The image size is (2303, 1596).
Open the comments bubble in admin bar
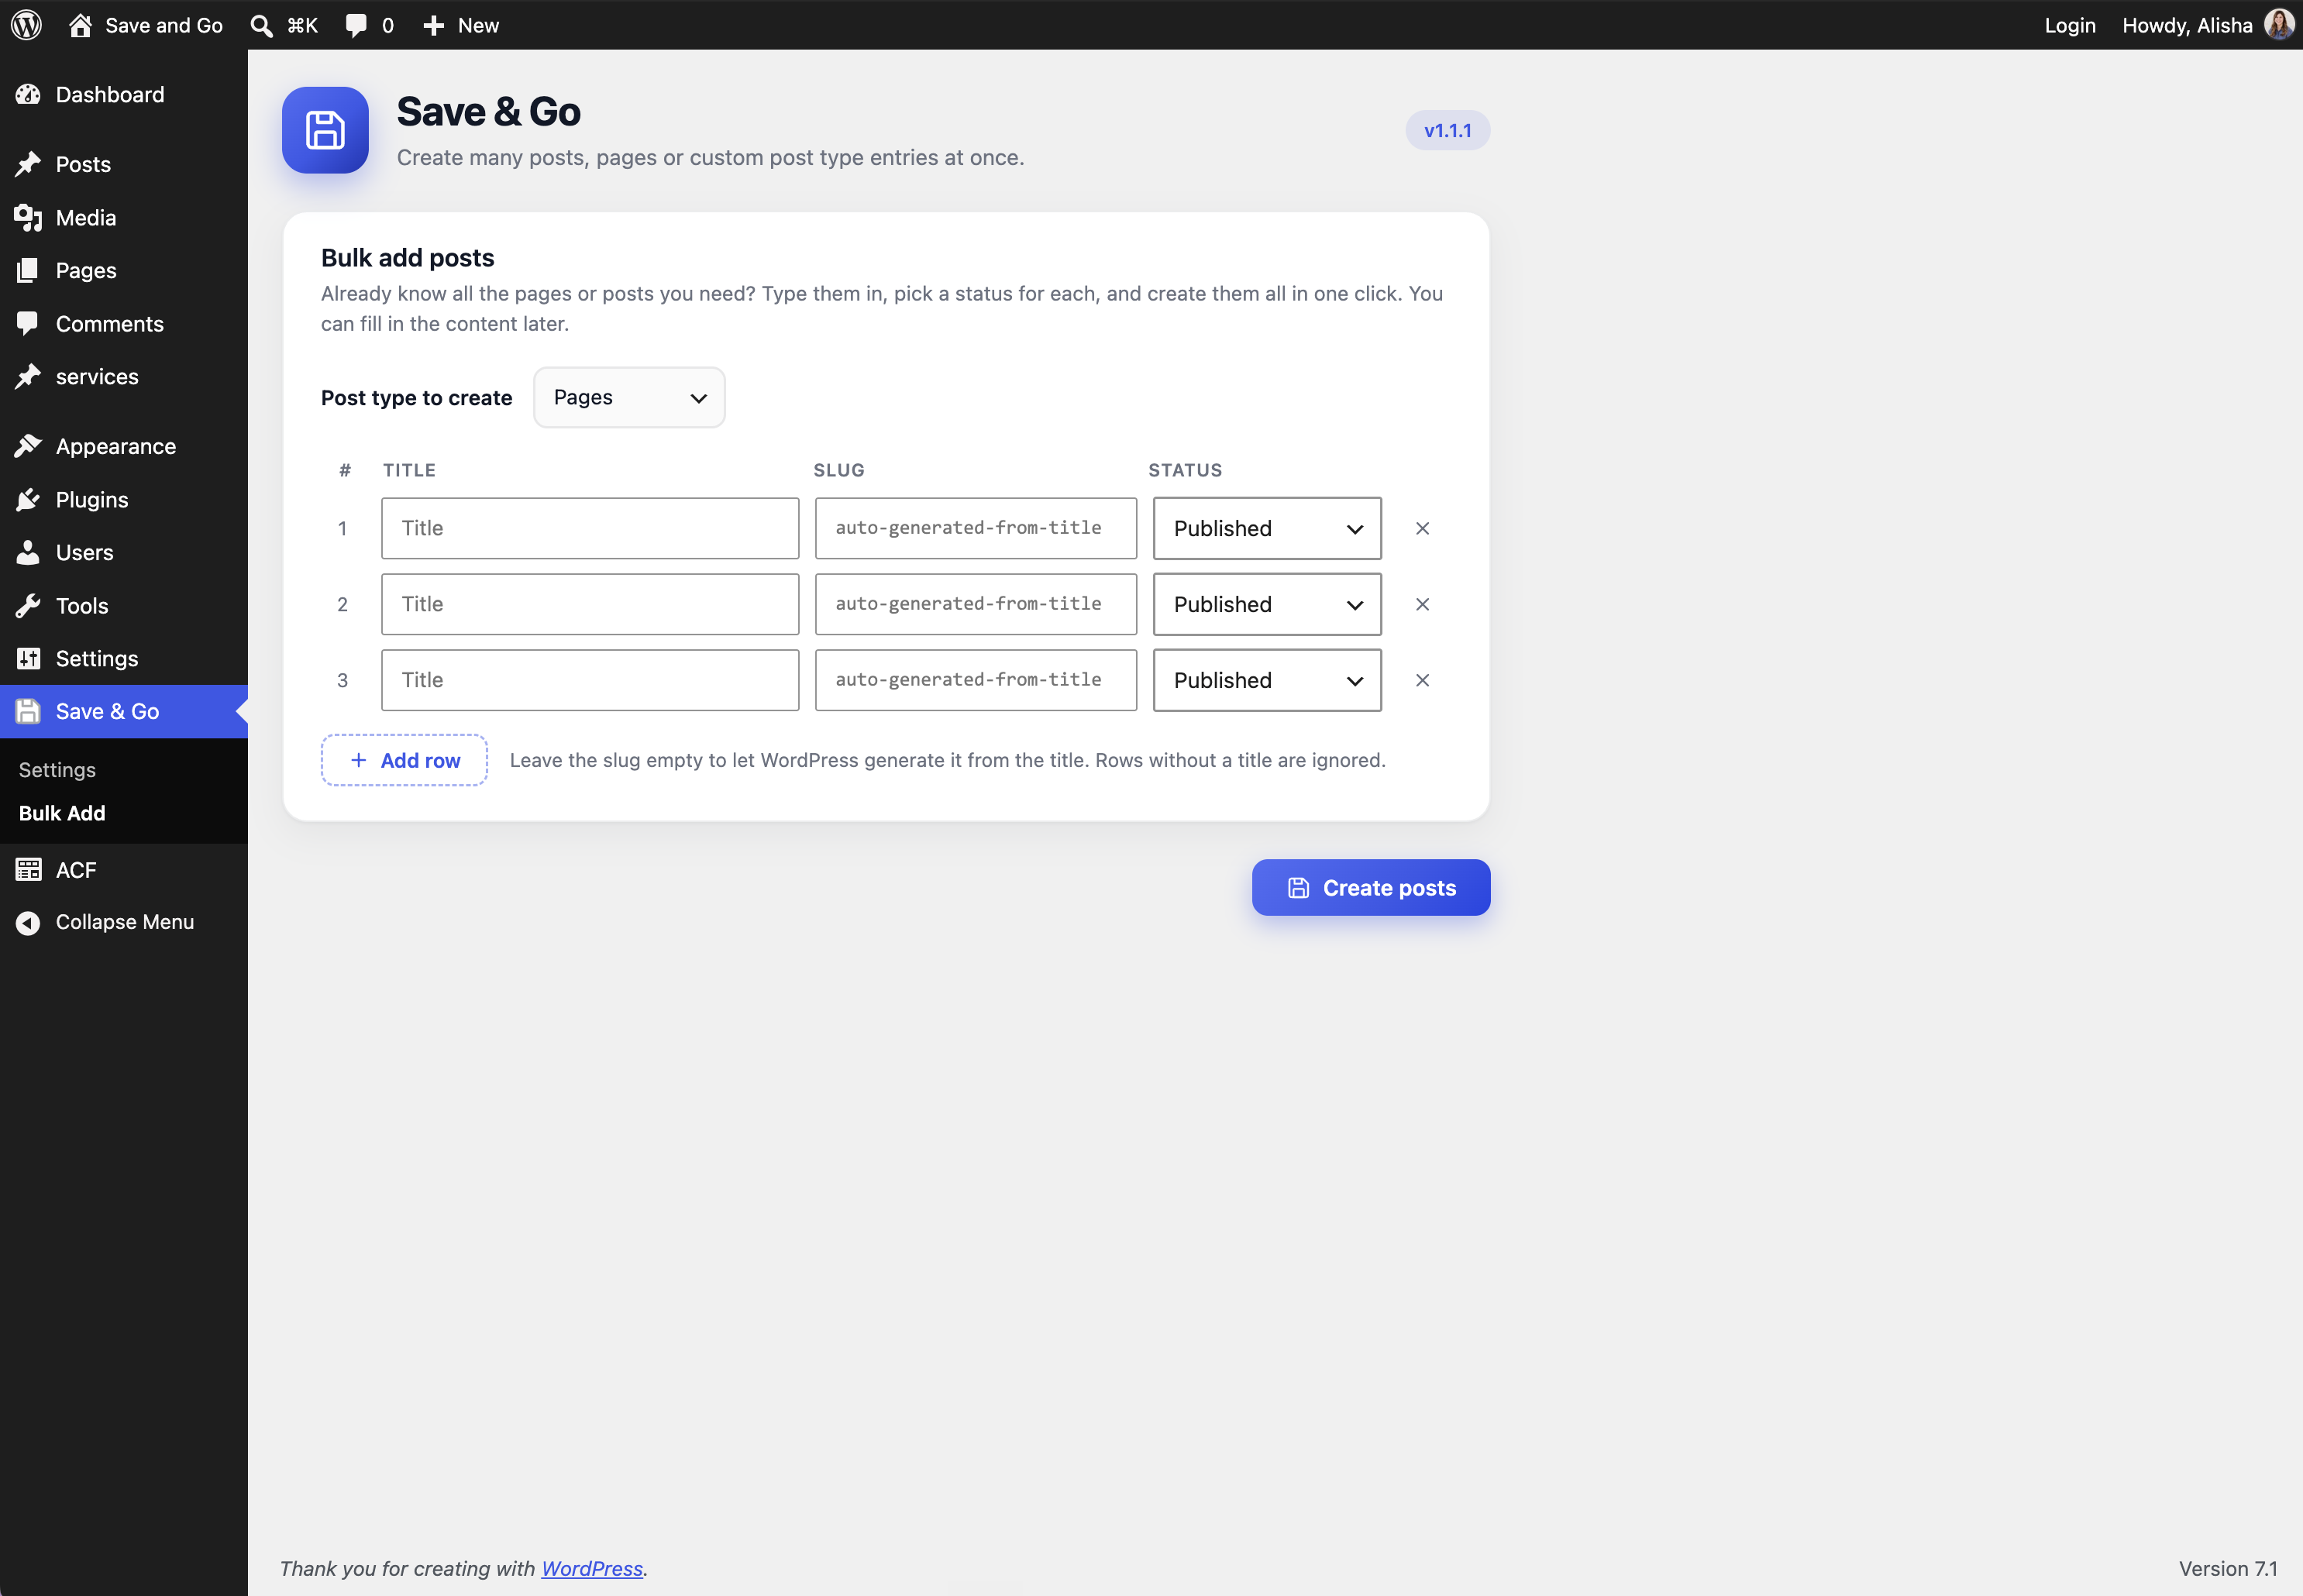[x=356, y=25]
